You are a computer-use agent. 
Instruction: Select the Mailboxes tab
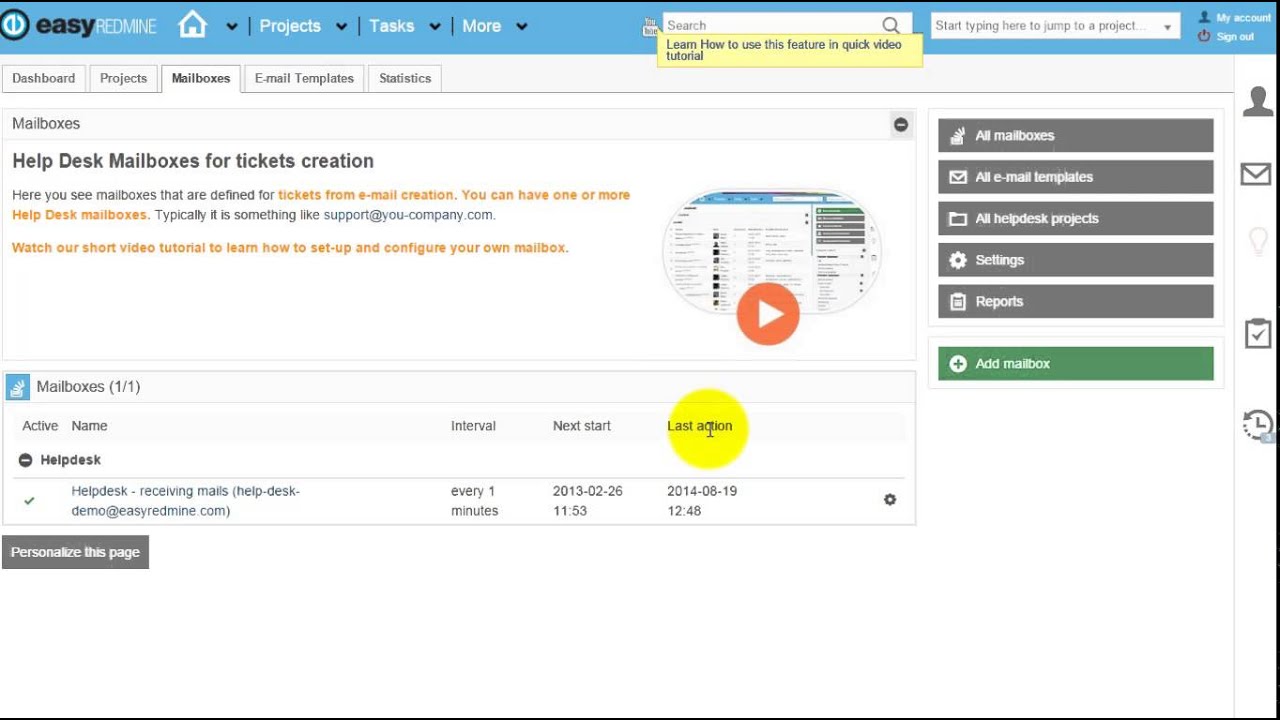point(201,78)
